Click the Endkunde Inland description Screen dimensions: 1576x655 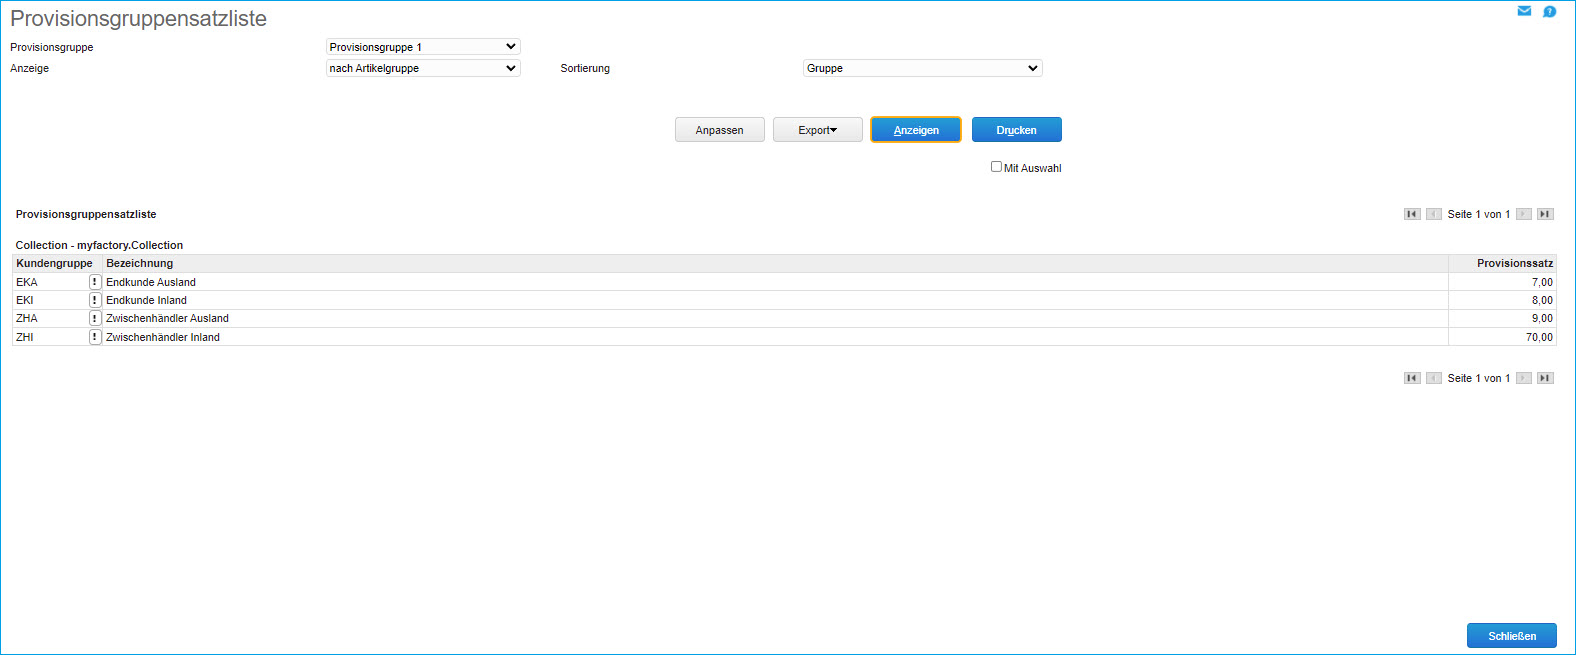147,300
